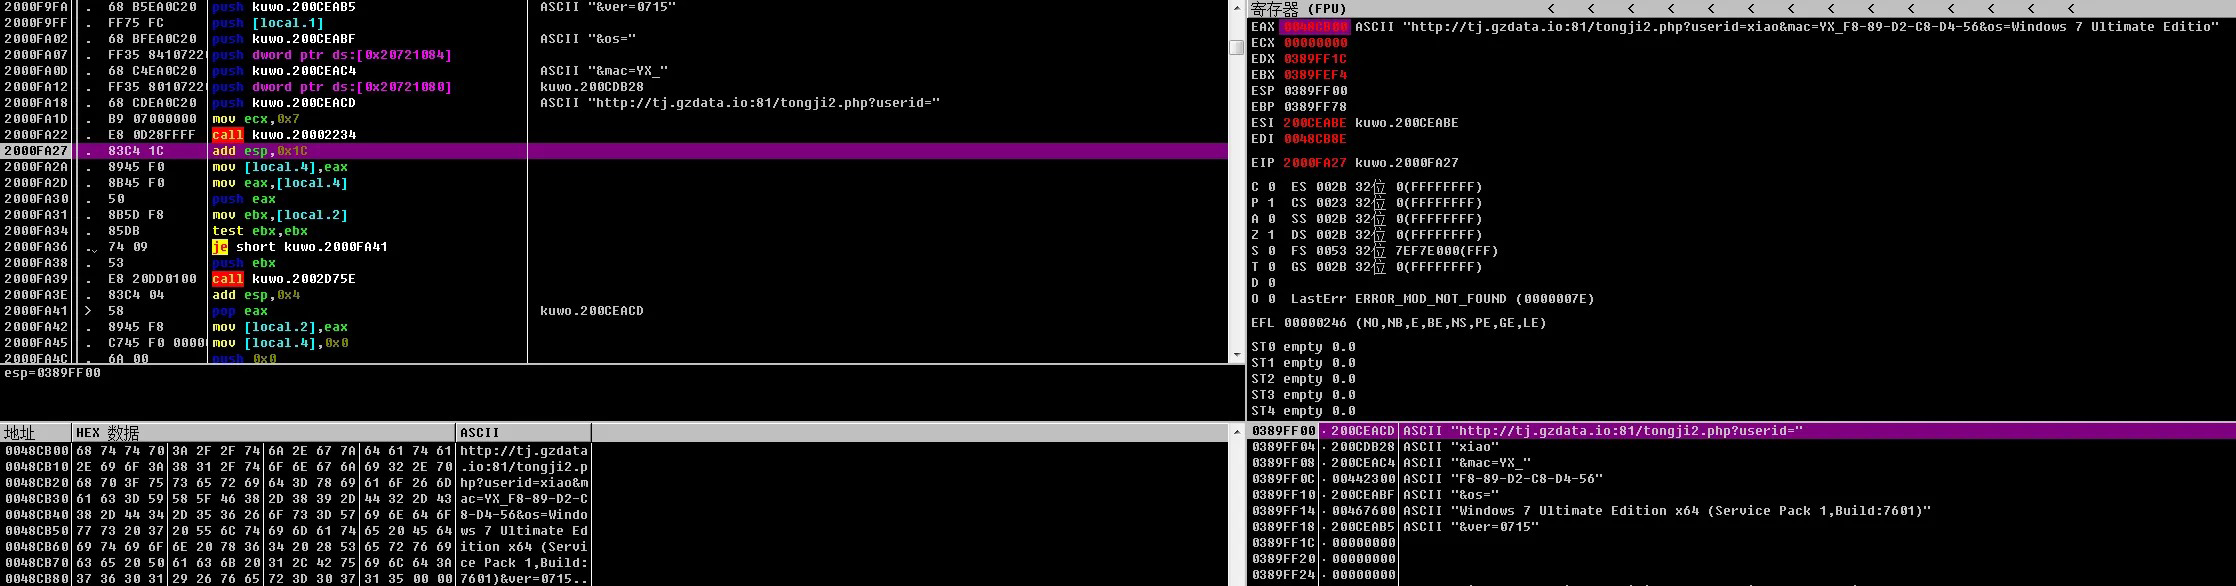
Task: Select dump row at address 0048CB00
Action: click(x=36, y=451)
